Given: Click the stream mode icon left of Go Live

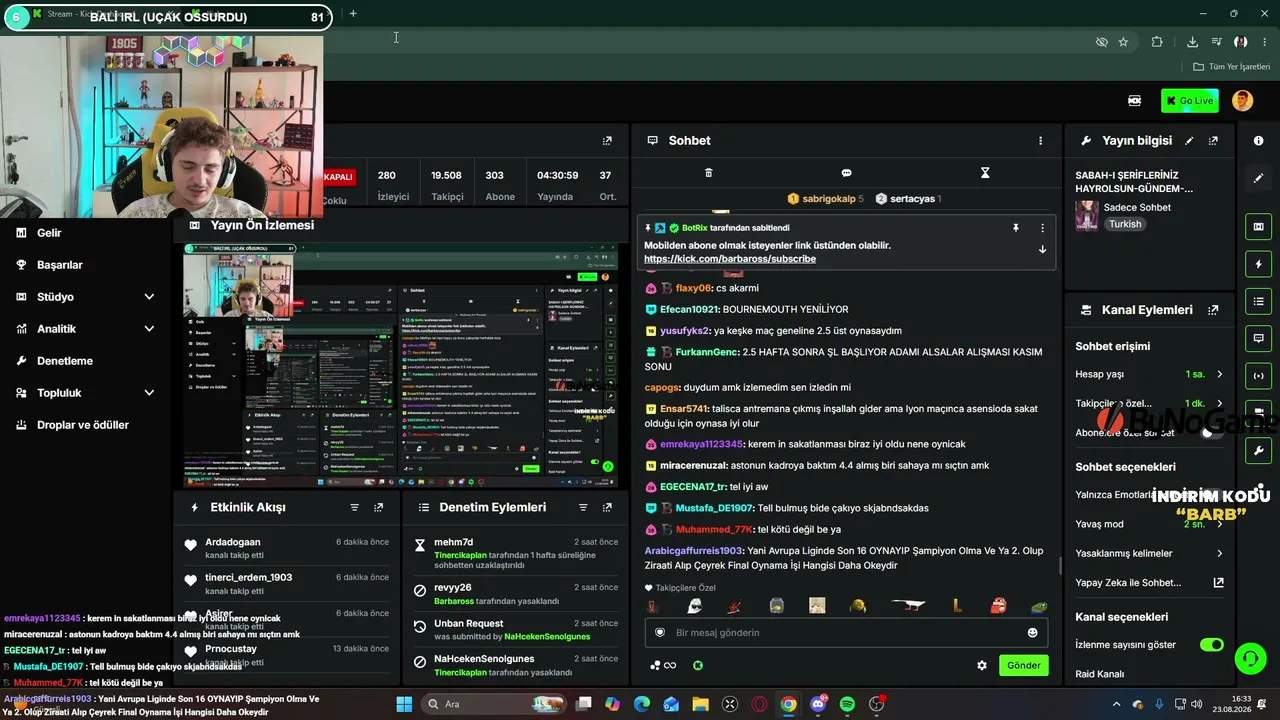Looking at the screenshot, I should (1134, 100).
